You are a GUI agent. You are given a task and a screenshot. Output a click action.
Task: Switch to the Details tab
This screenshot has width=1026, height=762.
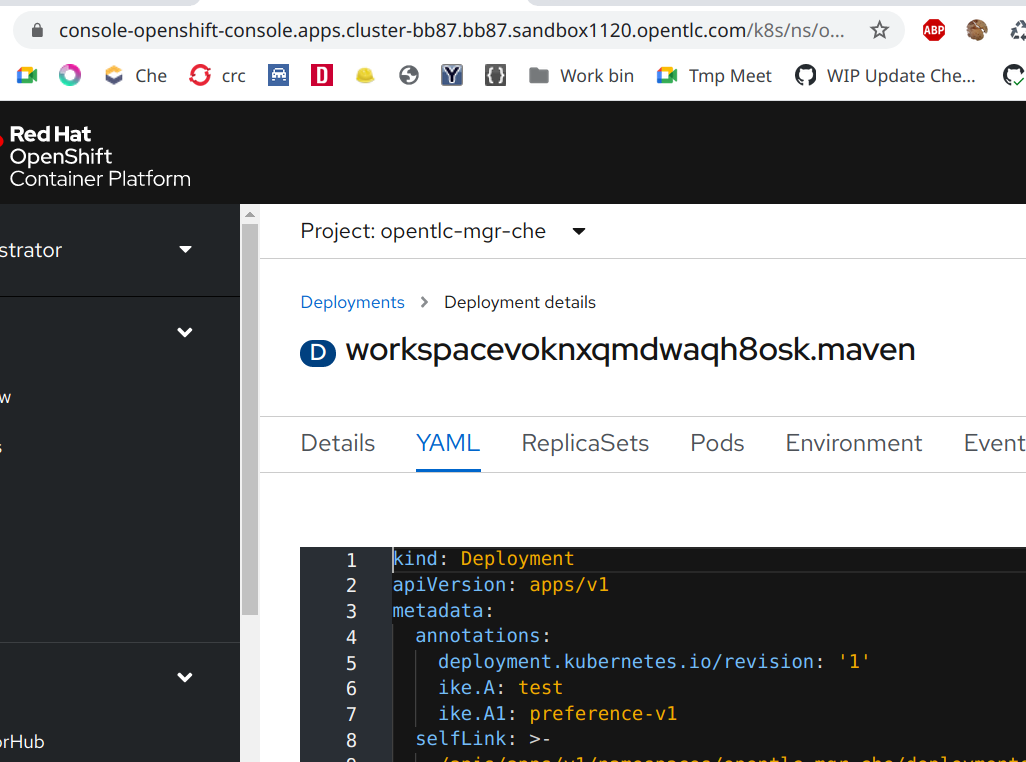click(x=338, y=443)
